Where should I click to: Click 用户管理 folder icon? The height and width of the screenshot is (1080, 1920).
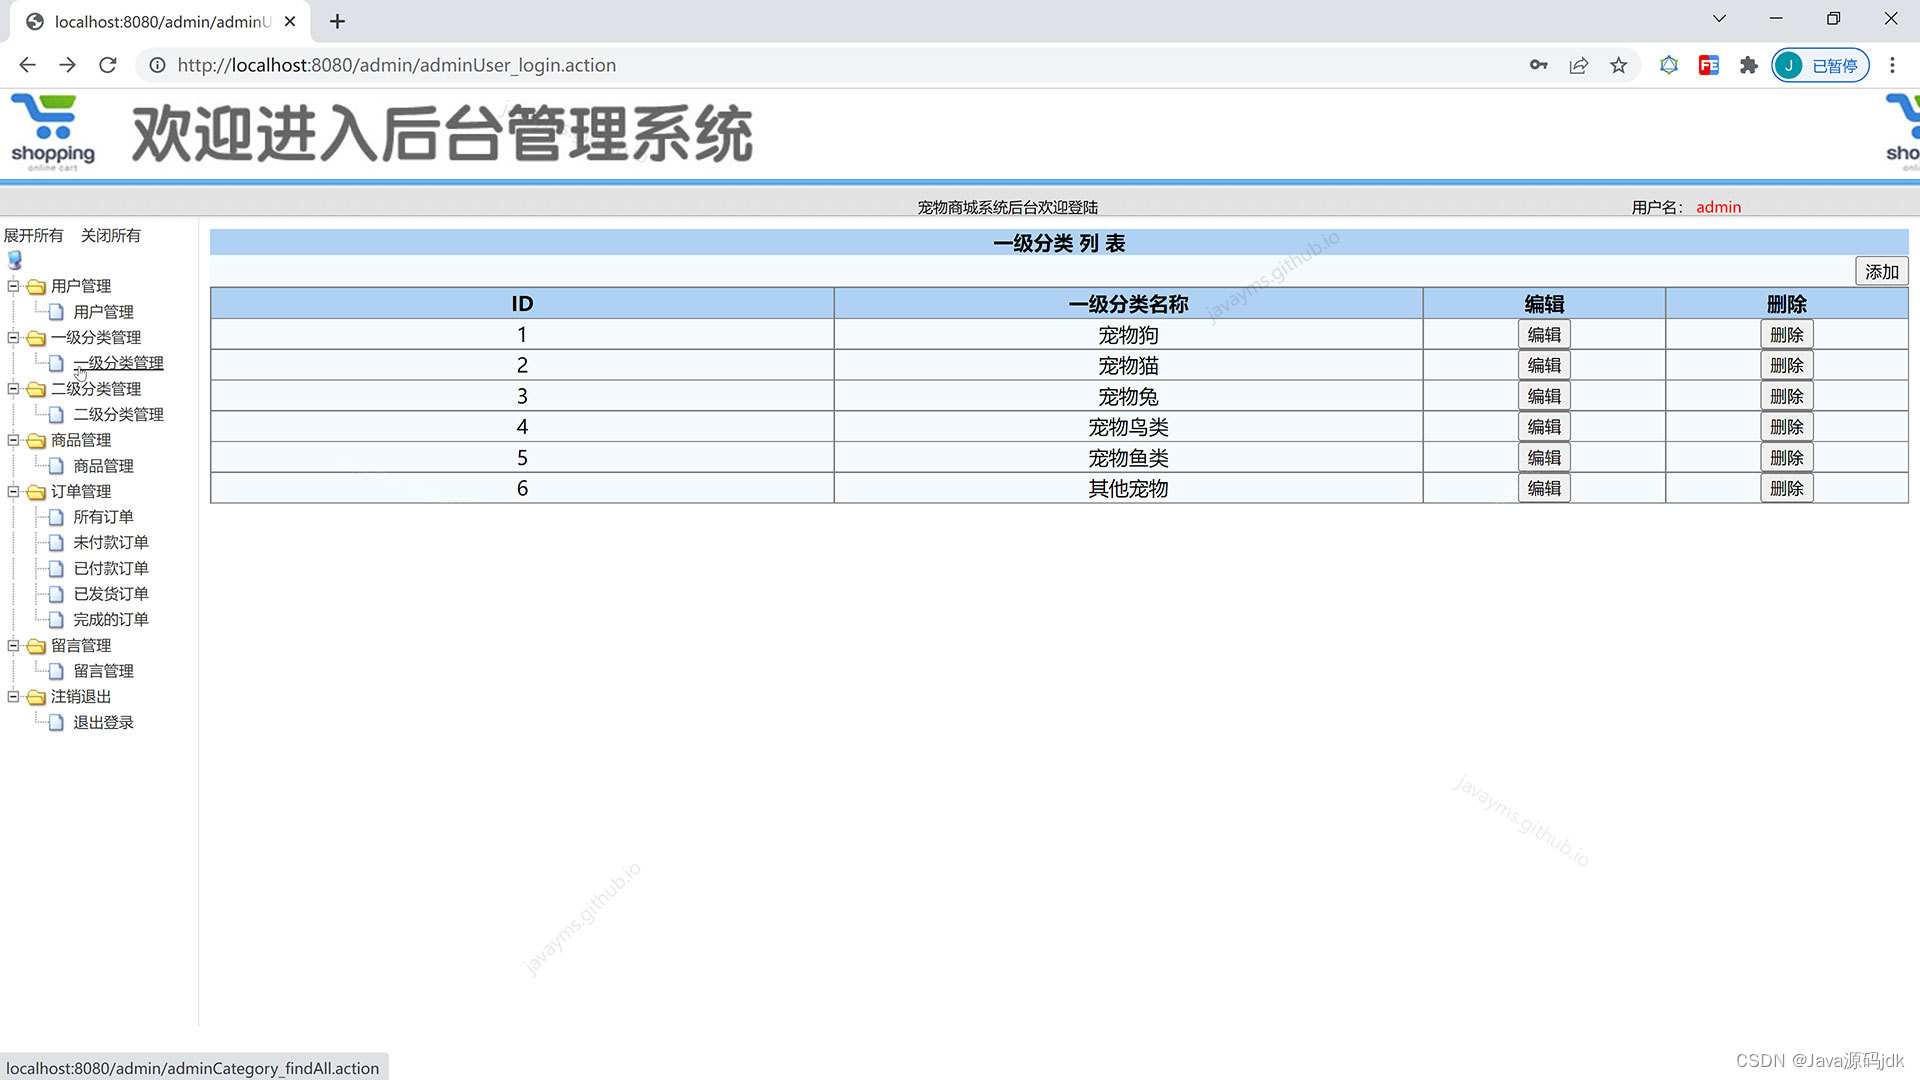(x=37, y=286)
